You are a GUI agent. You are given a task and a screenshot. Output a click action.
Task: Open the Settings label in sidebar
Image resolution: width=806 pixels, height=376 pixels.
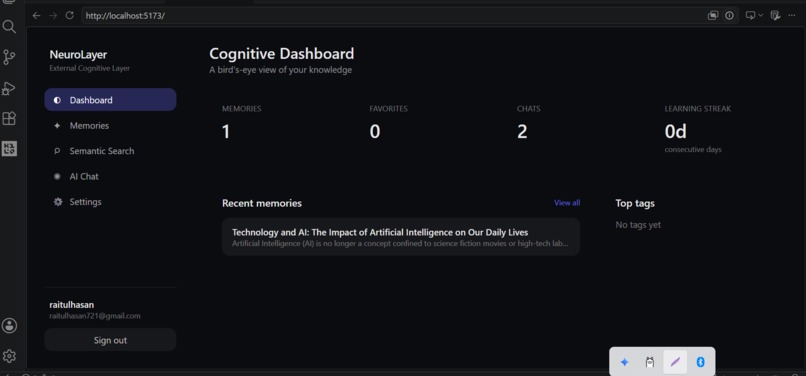tap(85, 202)
